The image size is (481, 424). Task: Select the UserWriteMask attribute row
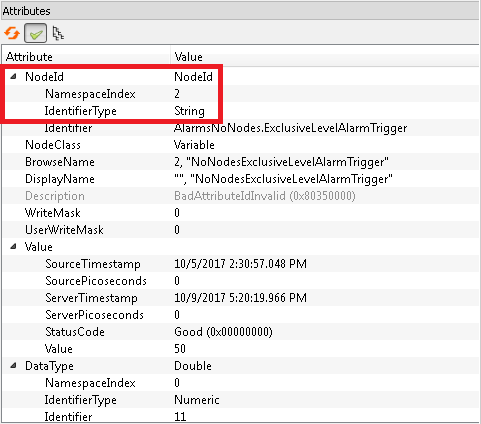(x=241, y=230)
